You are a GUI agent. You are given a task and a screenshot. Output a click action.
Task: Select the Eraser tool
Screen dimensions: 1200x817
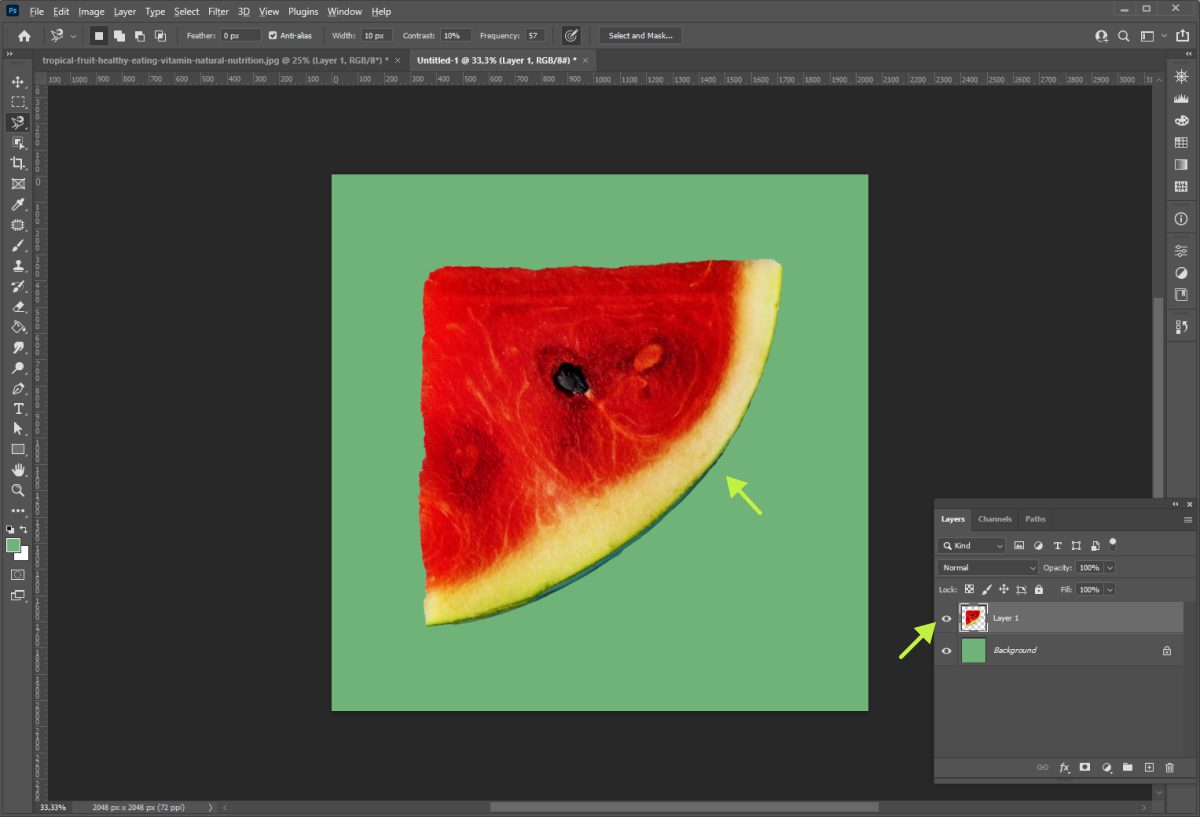18,307
